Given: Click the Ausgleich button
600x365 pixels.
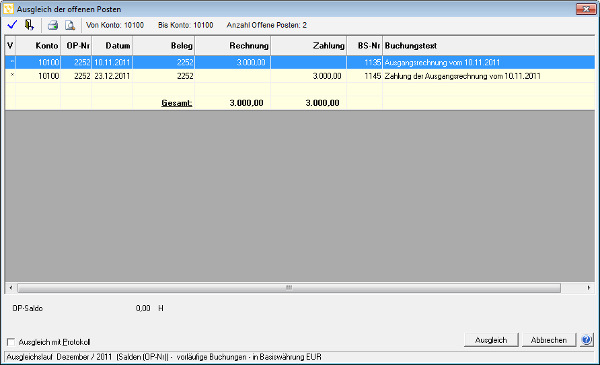Looking at the screenshot, I should (x=491, y=340).
